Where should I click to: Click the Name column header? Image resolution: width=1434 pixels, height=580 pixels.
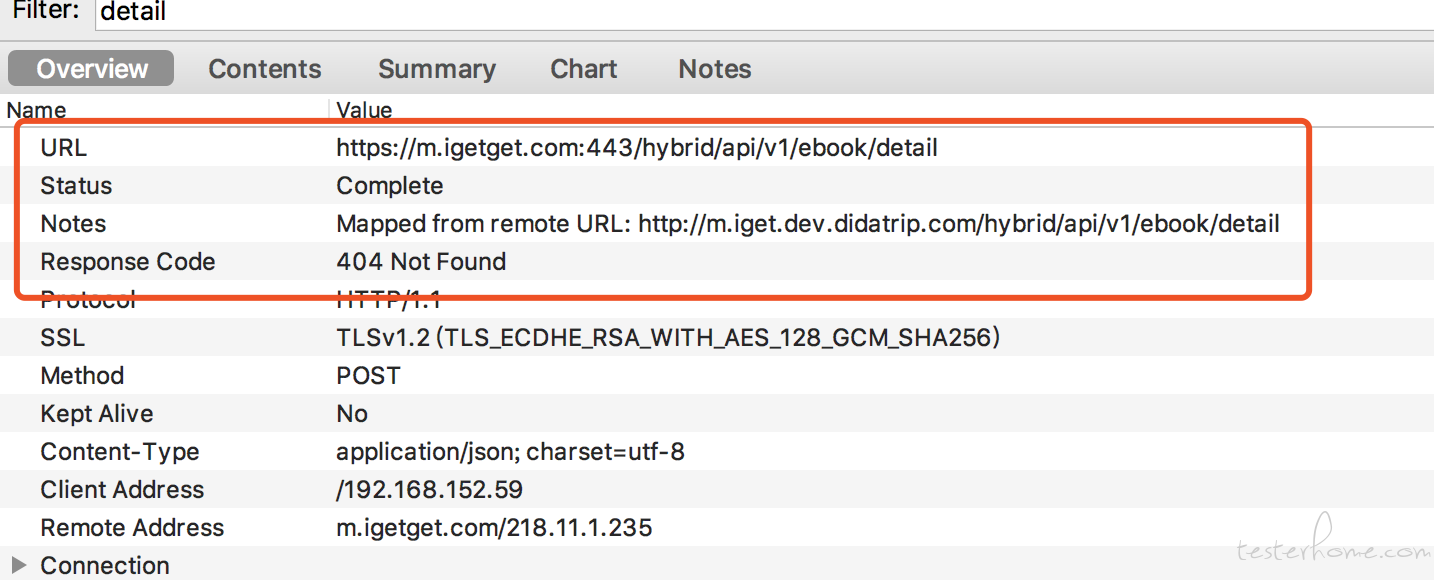[164, 110]
